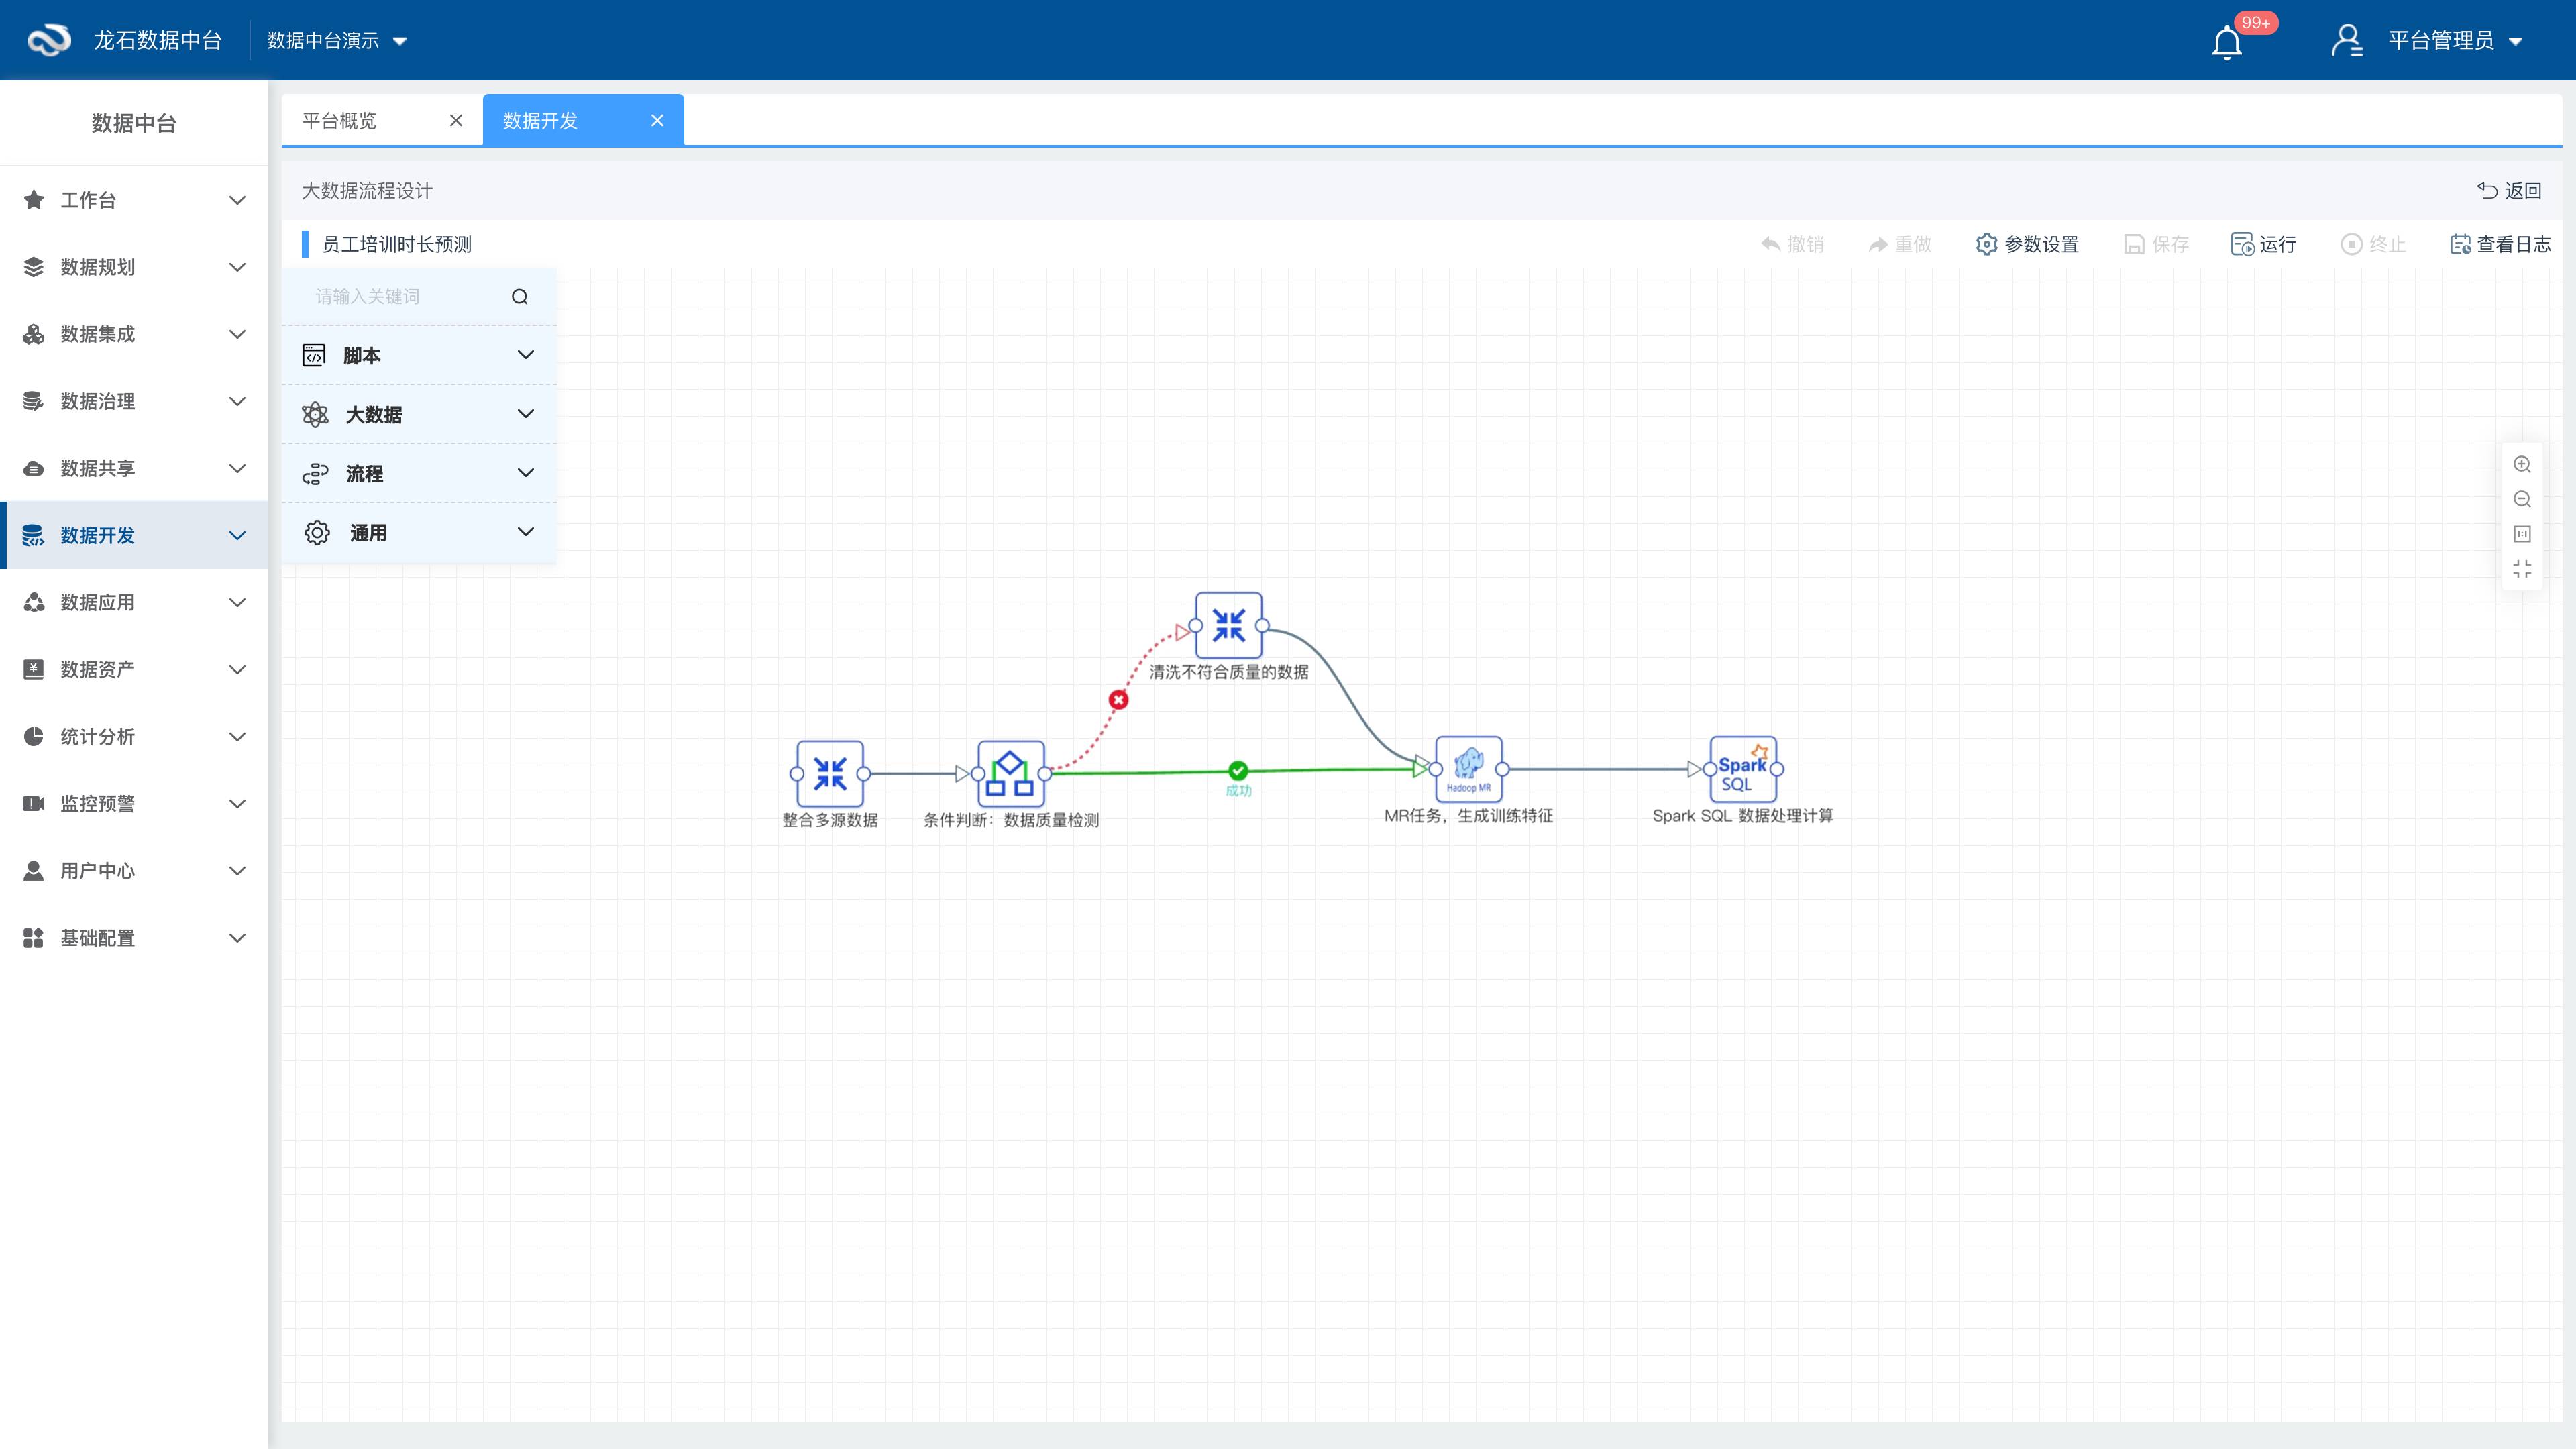Select the 清洗不符合质量的数据 node
The height and width of the screenshot is (1449, 2576).
click(x=1228, y=625)
